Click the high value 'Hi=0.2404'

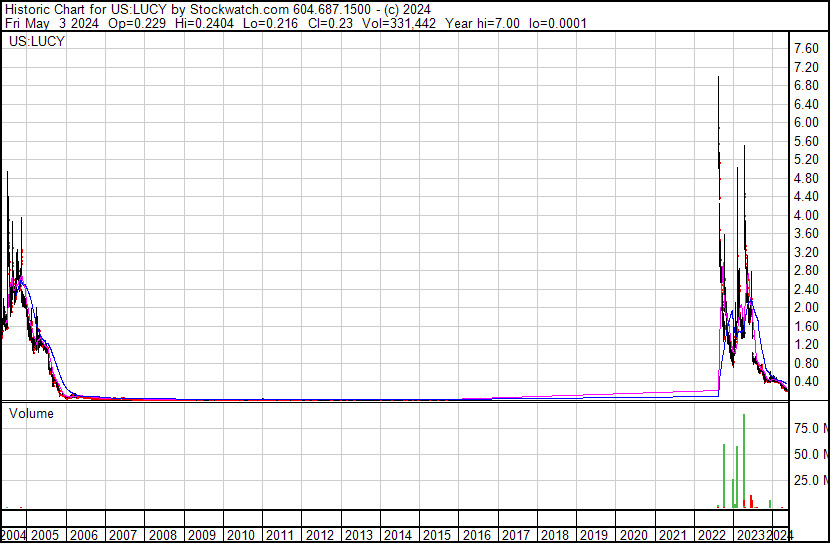tap(204, 23)
